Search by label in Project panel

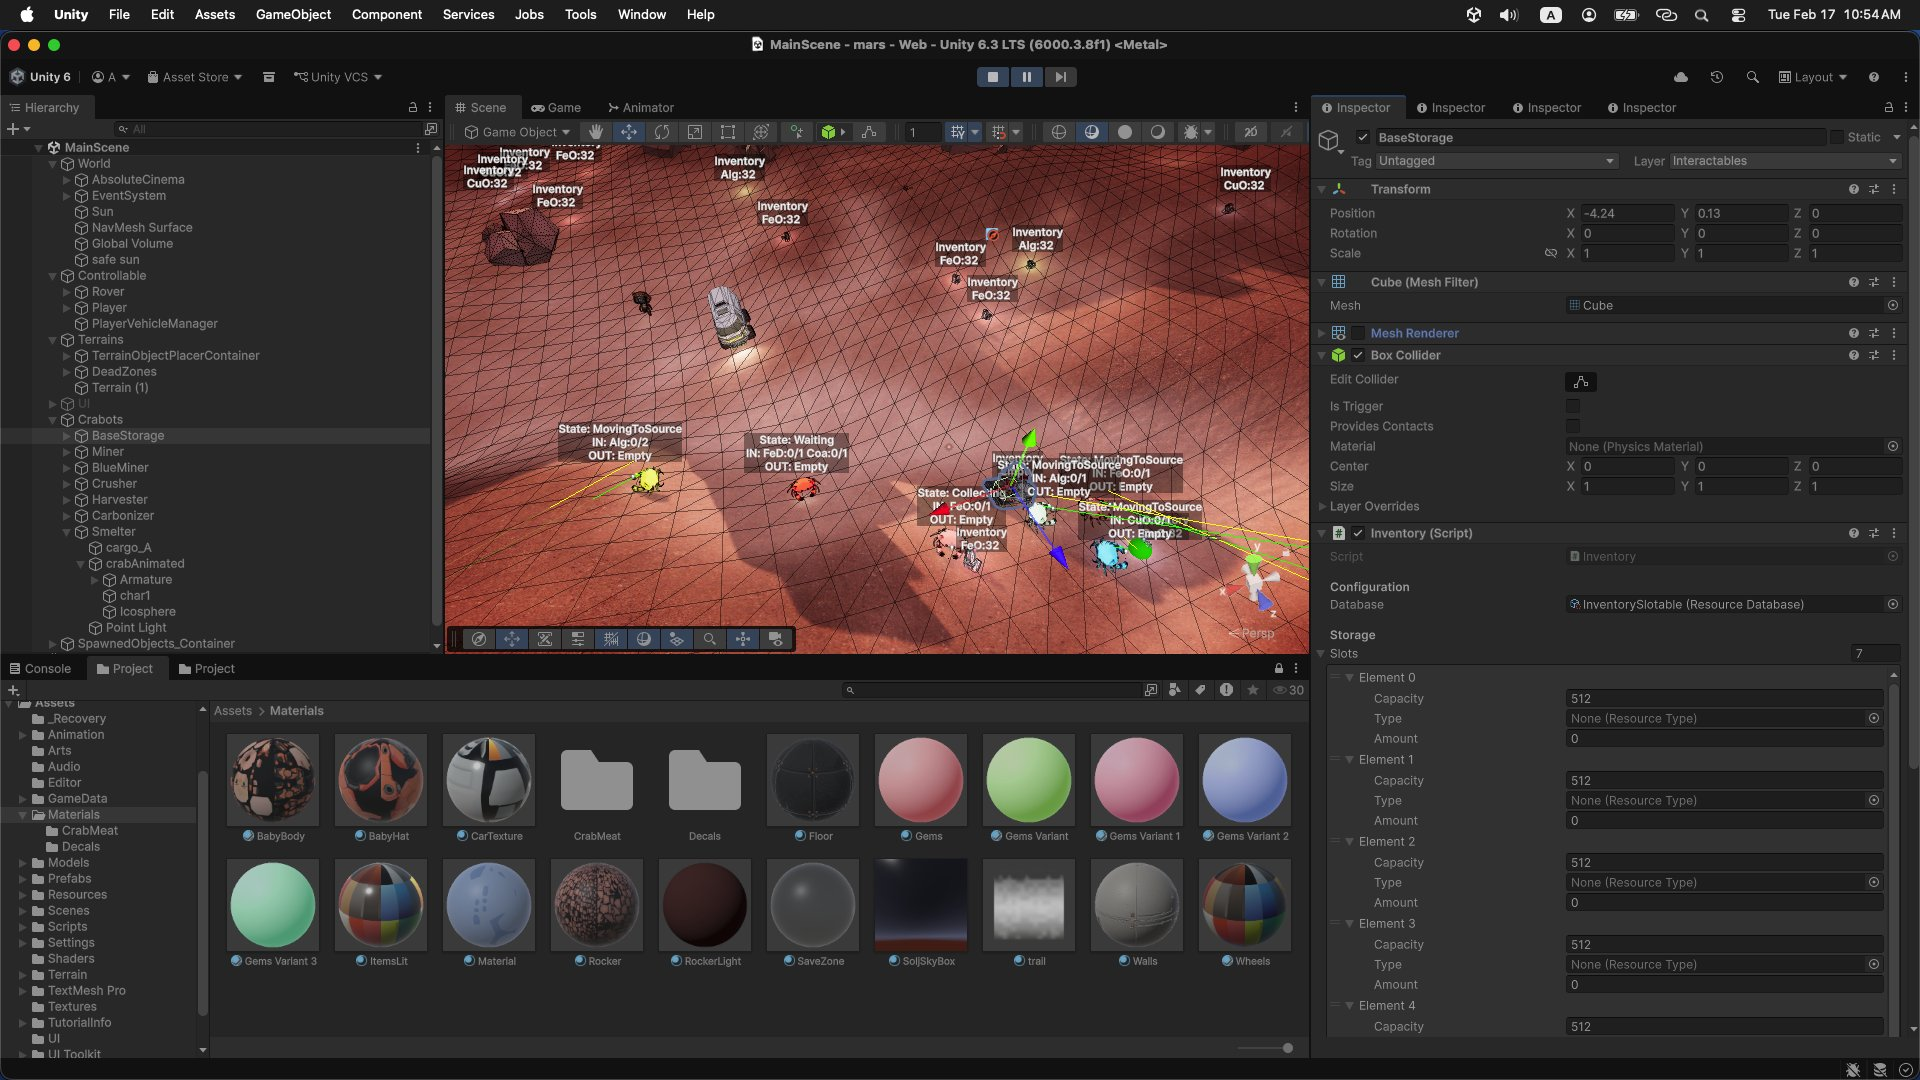click(1201, 690)
